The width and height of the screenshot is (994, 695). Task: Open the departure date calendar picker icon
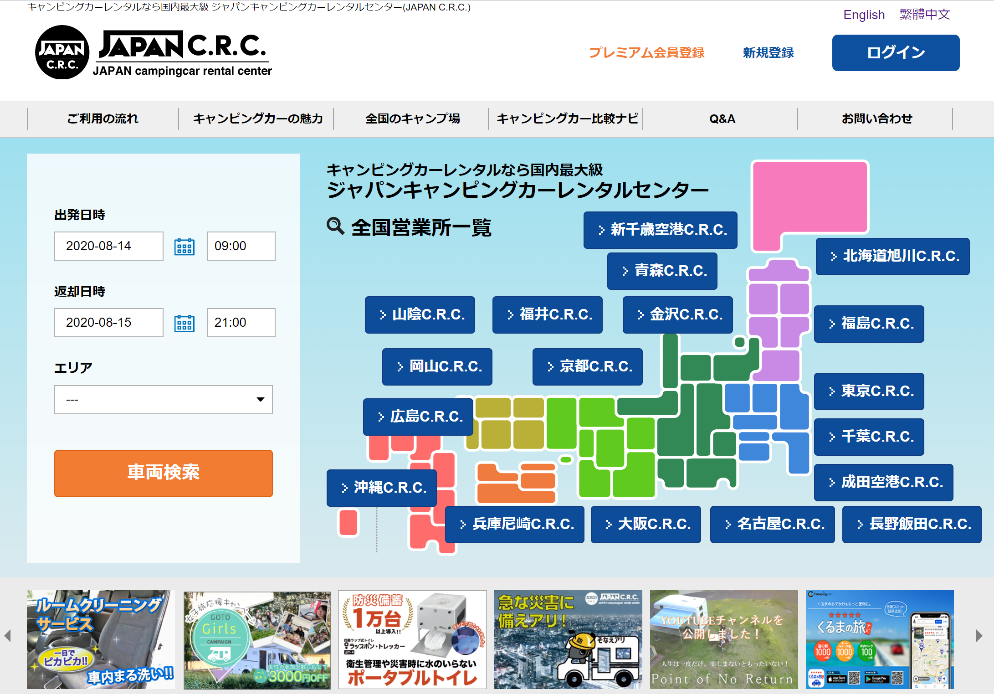tap(184, 246)
